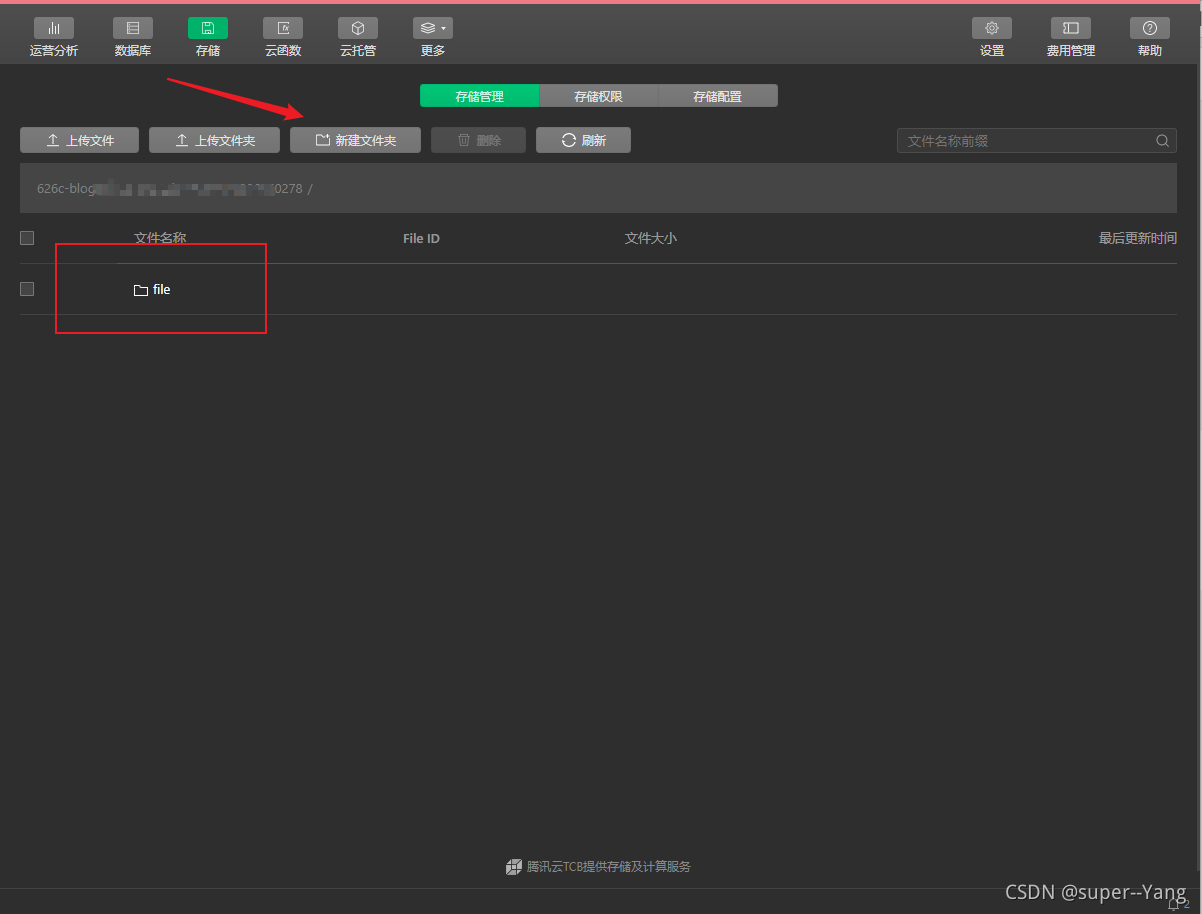Image resolution: width=1202 pixels, height=914 pixels.
Task: Click the Tencent Cloud TCB logo icon
Action: pos(514,867)
